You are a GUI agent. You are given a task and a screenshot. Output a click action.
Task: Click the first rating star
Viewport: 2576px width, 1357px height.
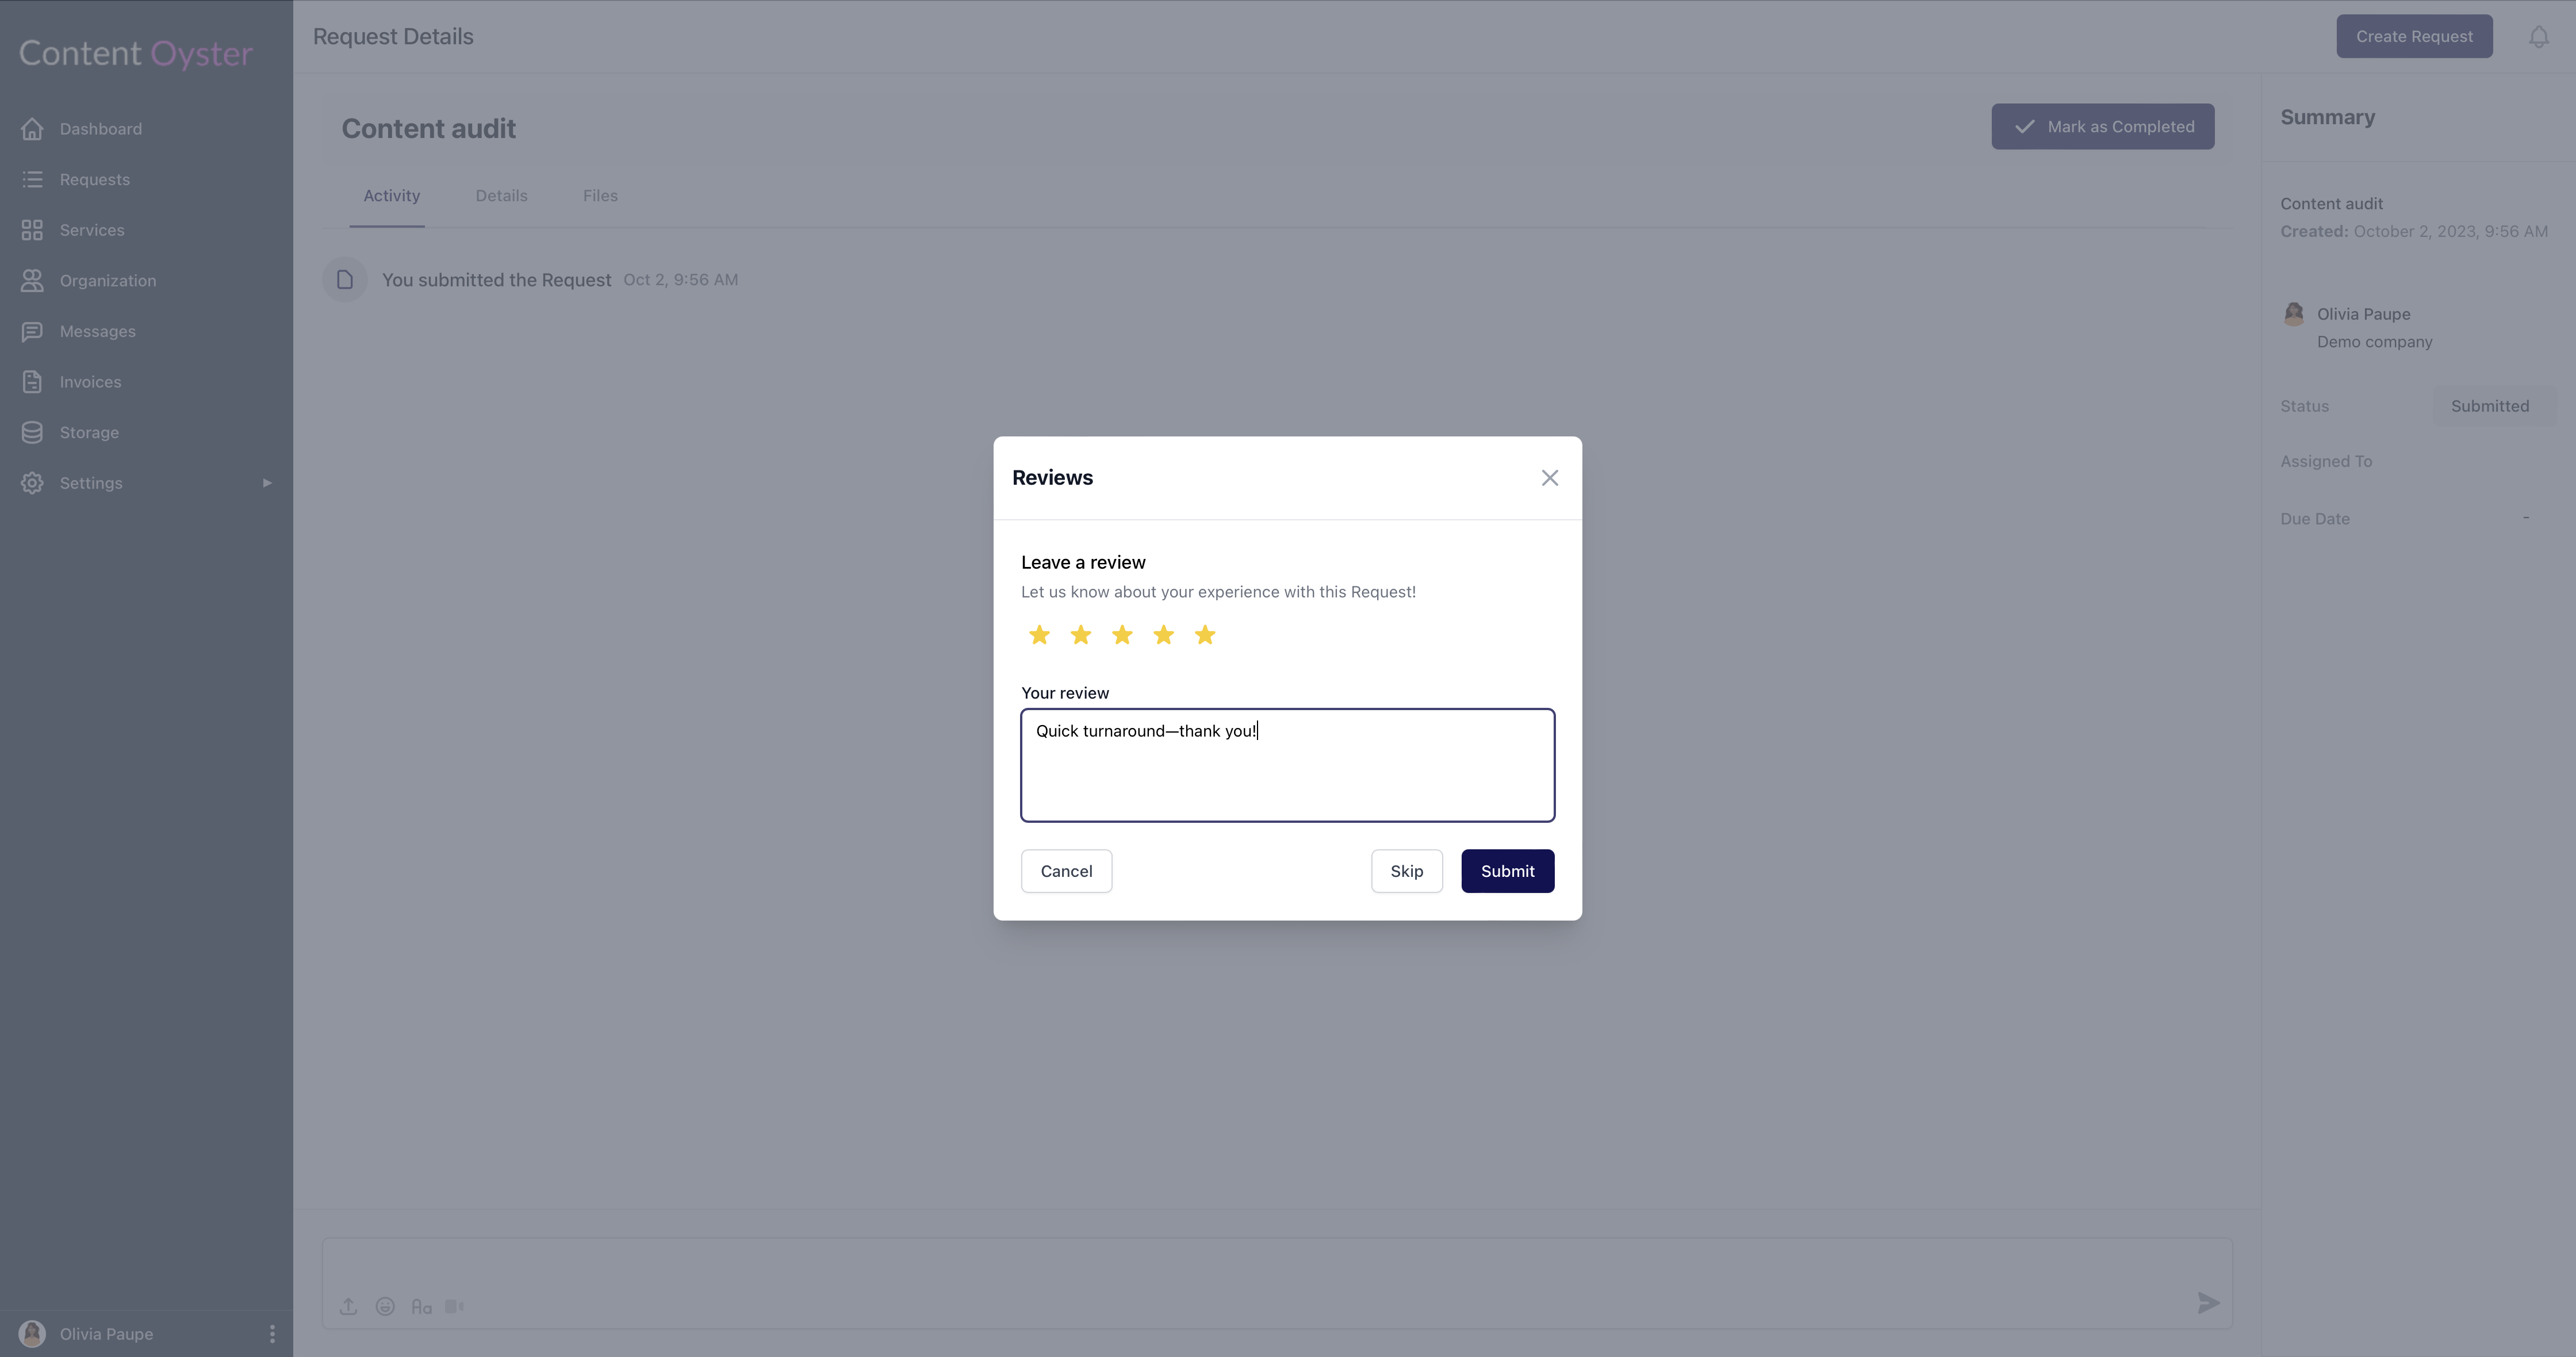point(1039,635)
